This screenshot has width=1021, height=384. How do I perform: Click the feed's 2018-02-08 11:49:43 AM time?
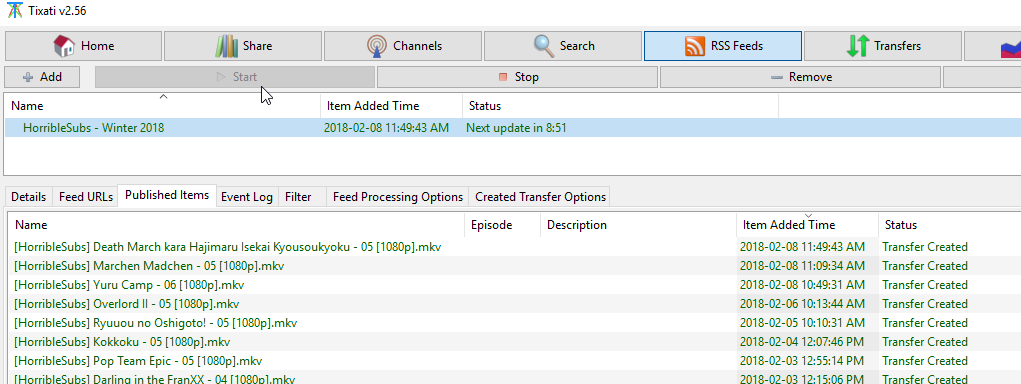point(386,128)
